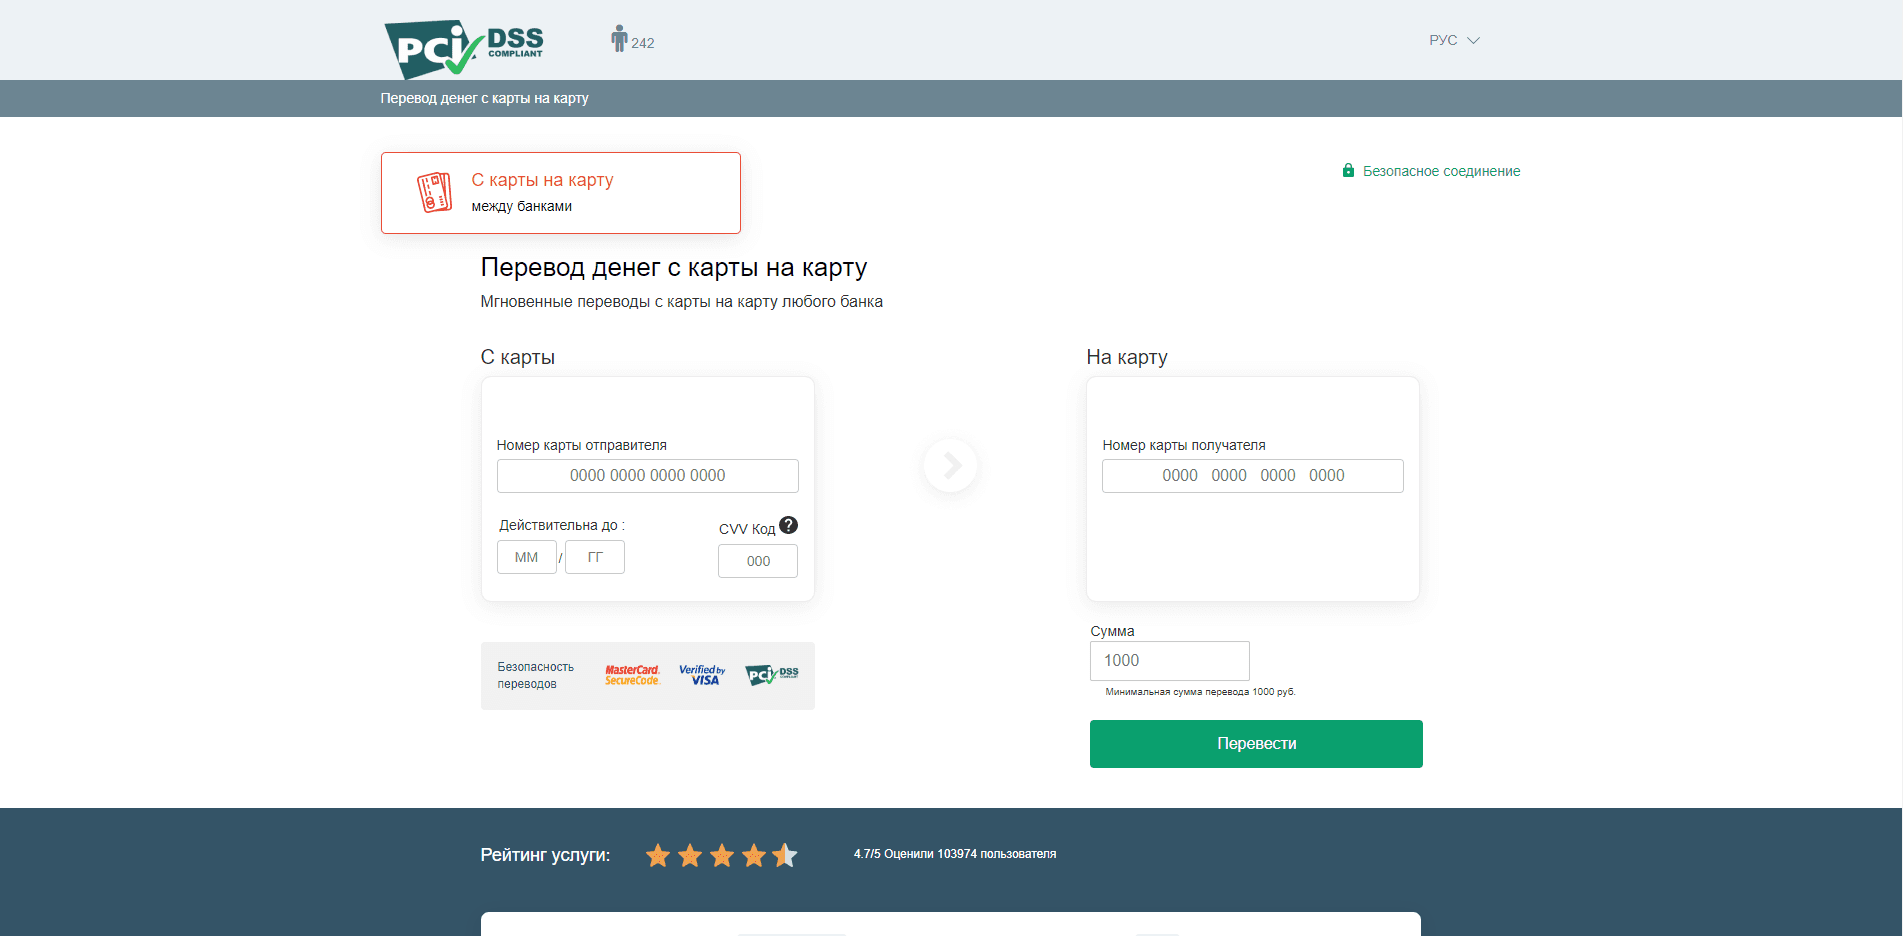This screenshot has width=1903, height=936.
Task: Click the expiry month MM field
Action: click(526, 557)
